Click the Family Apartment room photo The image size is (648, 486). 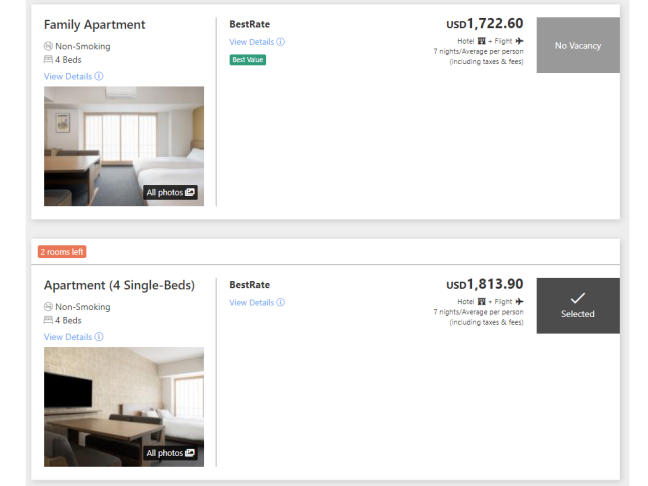[x=124, y=146]
